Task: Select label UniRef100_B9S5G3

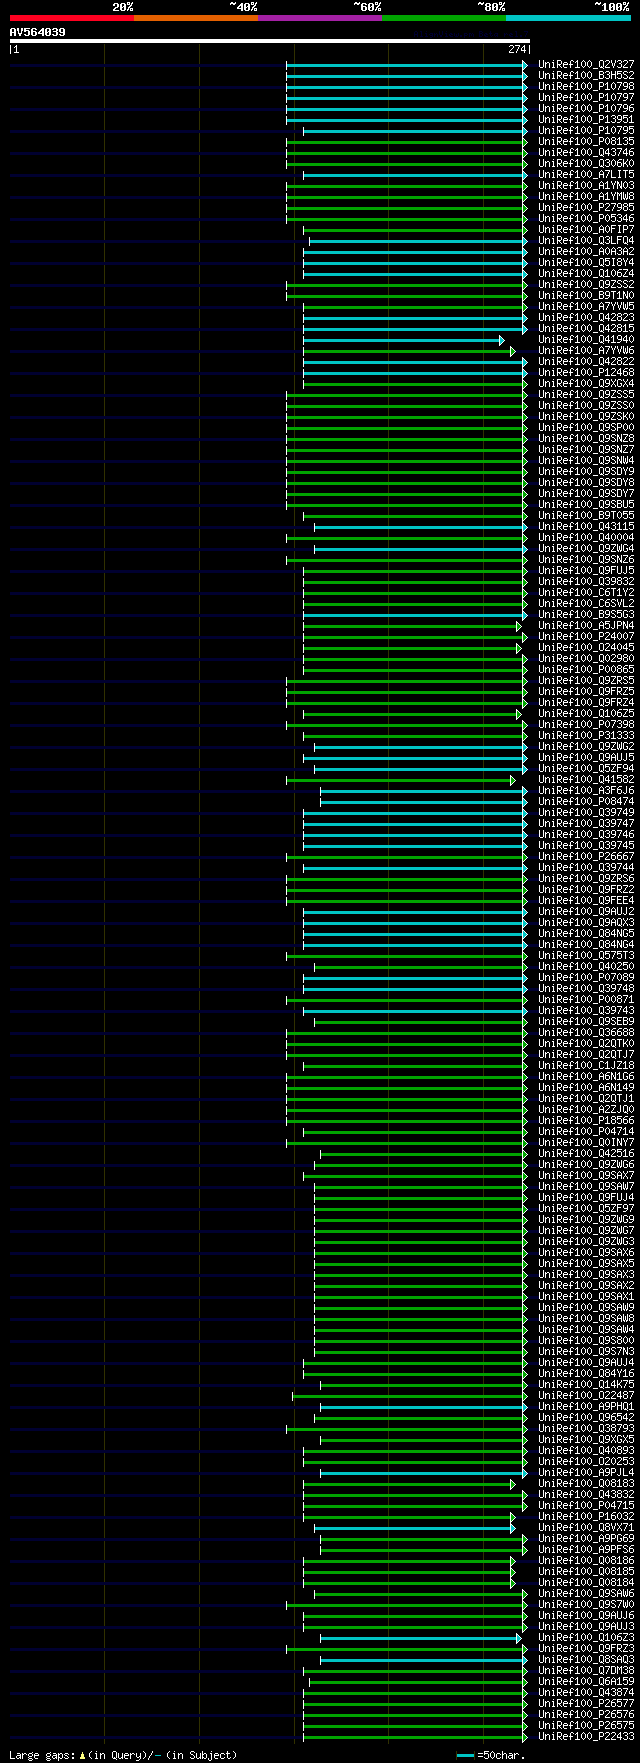Action: (586, 615)
